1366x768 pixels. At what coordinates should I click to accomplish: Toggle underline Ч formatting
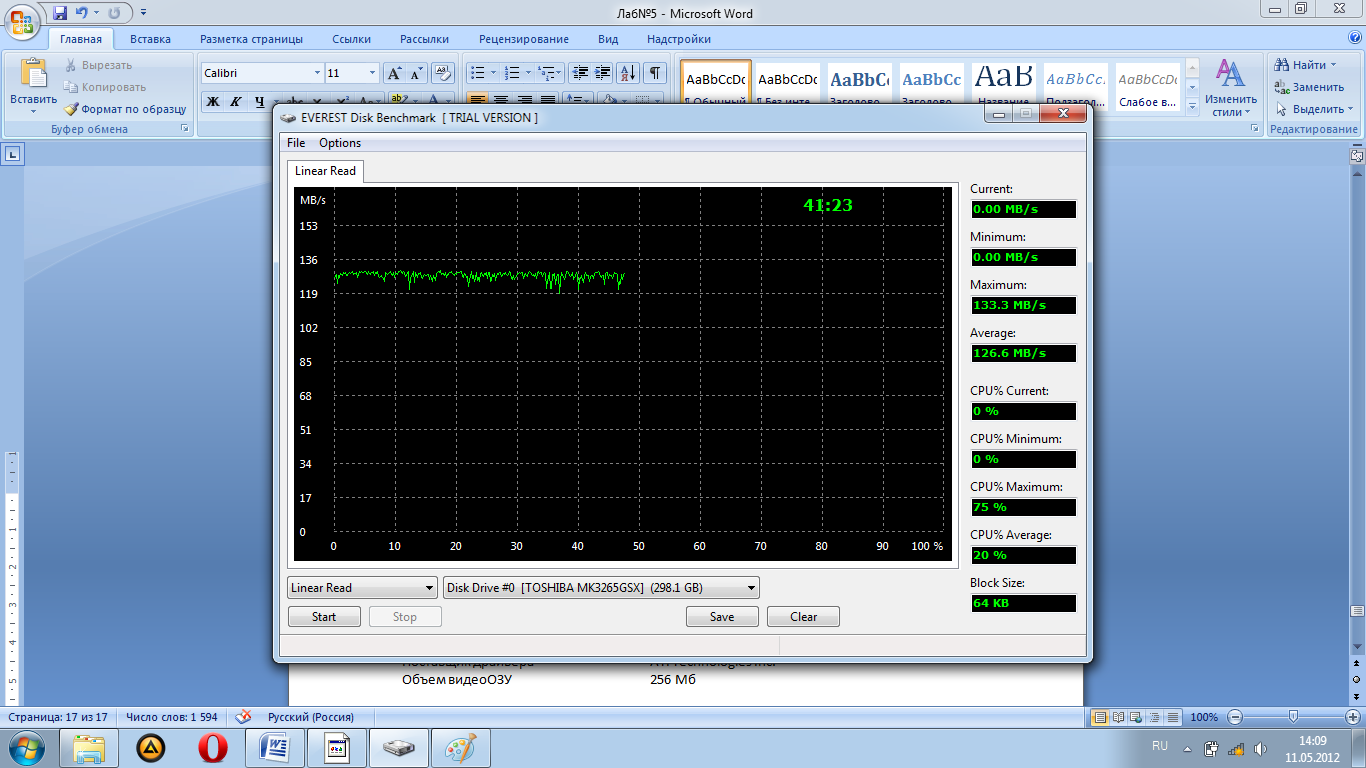click(259, 101)
